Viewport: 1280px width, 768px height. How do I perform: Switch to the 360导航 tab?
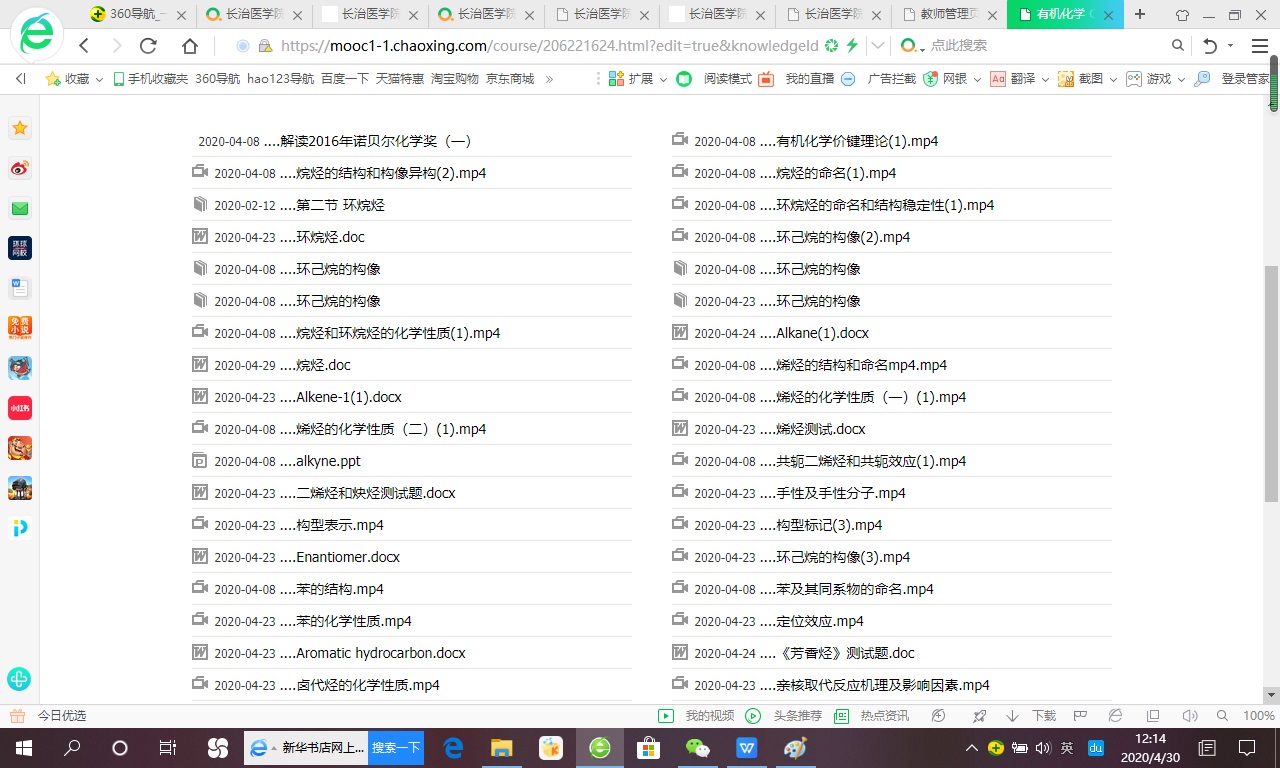pyautogui.click(x=135, y=14)
